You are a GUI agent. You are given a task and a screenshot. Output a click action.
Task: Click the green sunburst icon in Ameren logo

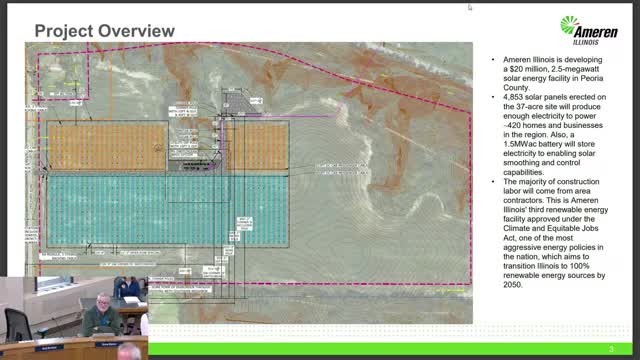pyautogui.click(x=569, y=25)
